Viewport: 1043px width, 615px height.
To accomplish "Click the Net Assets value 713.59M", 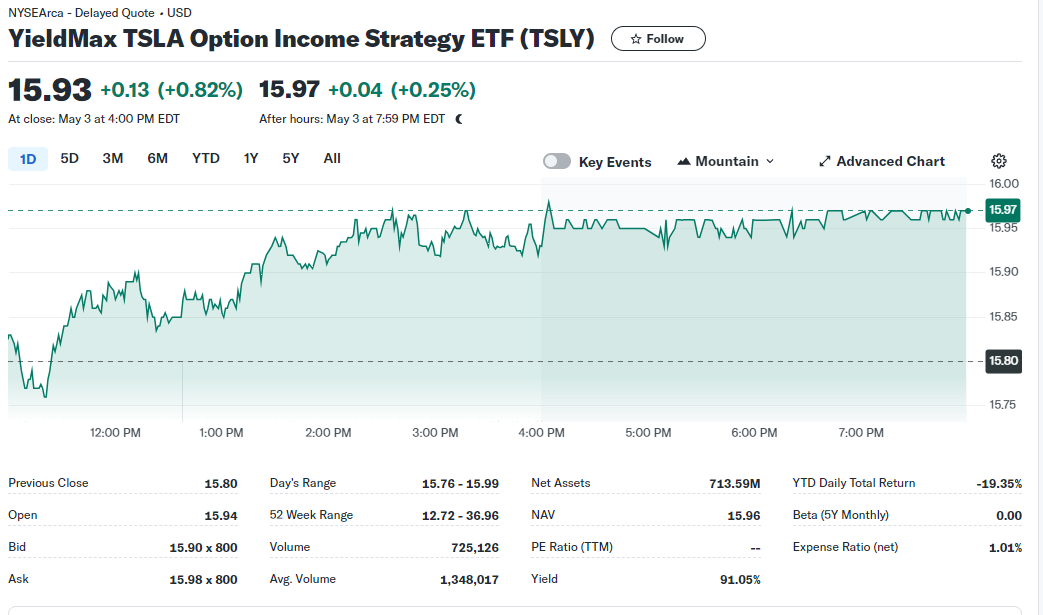I will tap(734, 484).
